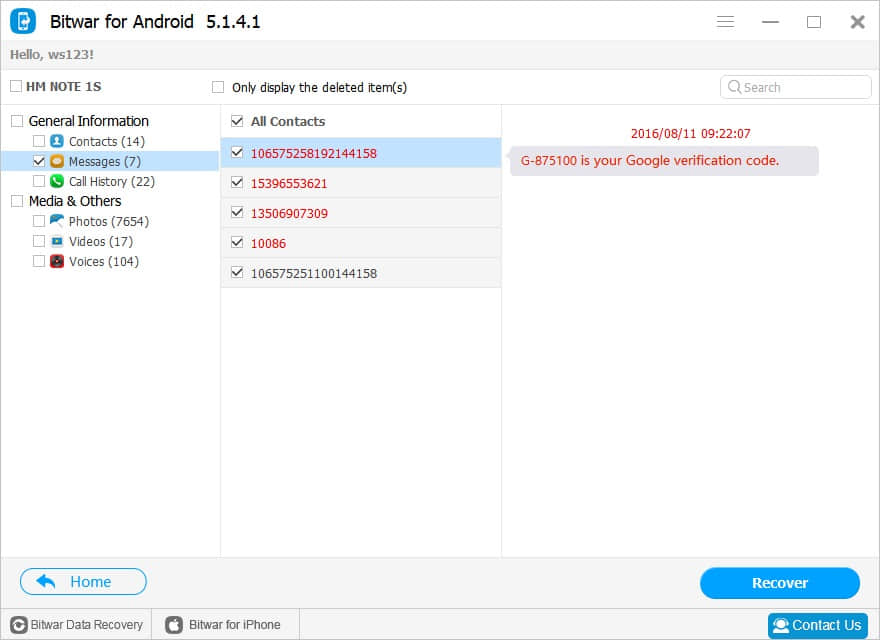The height and width of the screenshot is (640, 880).
Task: Select the Contacts (14) category
Action: click(107, 141)
